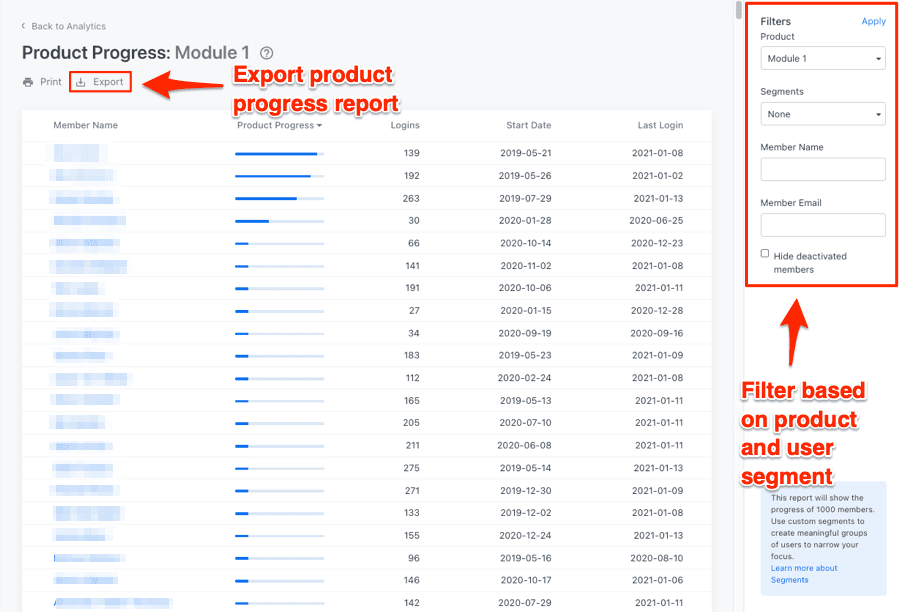Sort by Product Progress column header
This screenshot has height=612, width=900.
click(276, 125)
